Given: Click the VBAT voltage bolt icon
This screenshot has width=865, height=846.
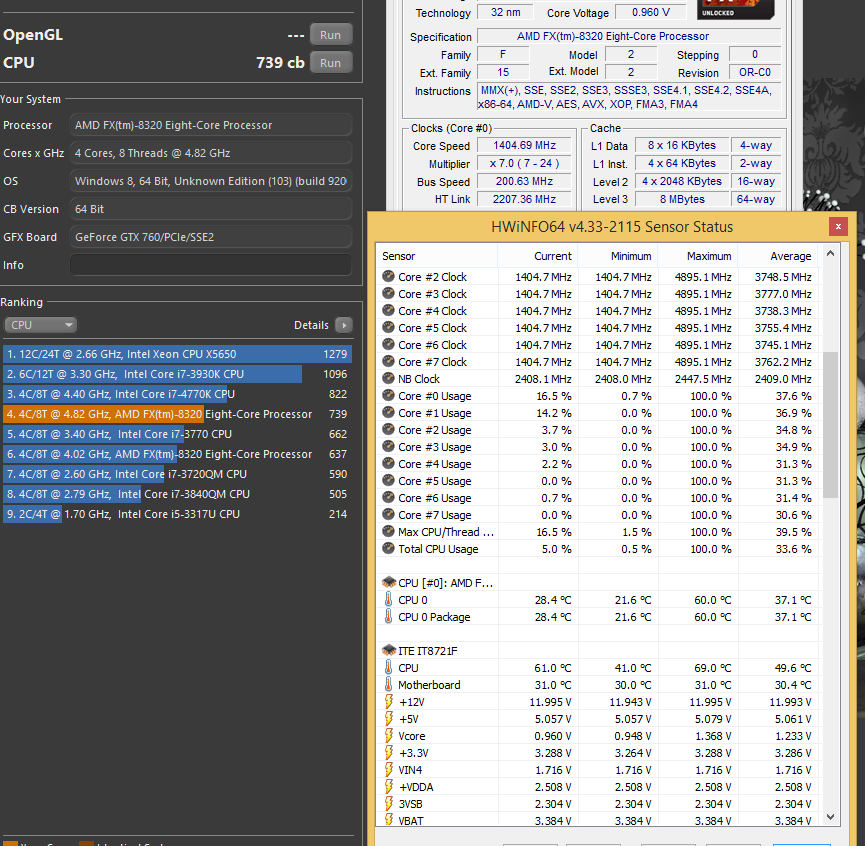Looking at the screenshot, I should tap(388, 820).
